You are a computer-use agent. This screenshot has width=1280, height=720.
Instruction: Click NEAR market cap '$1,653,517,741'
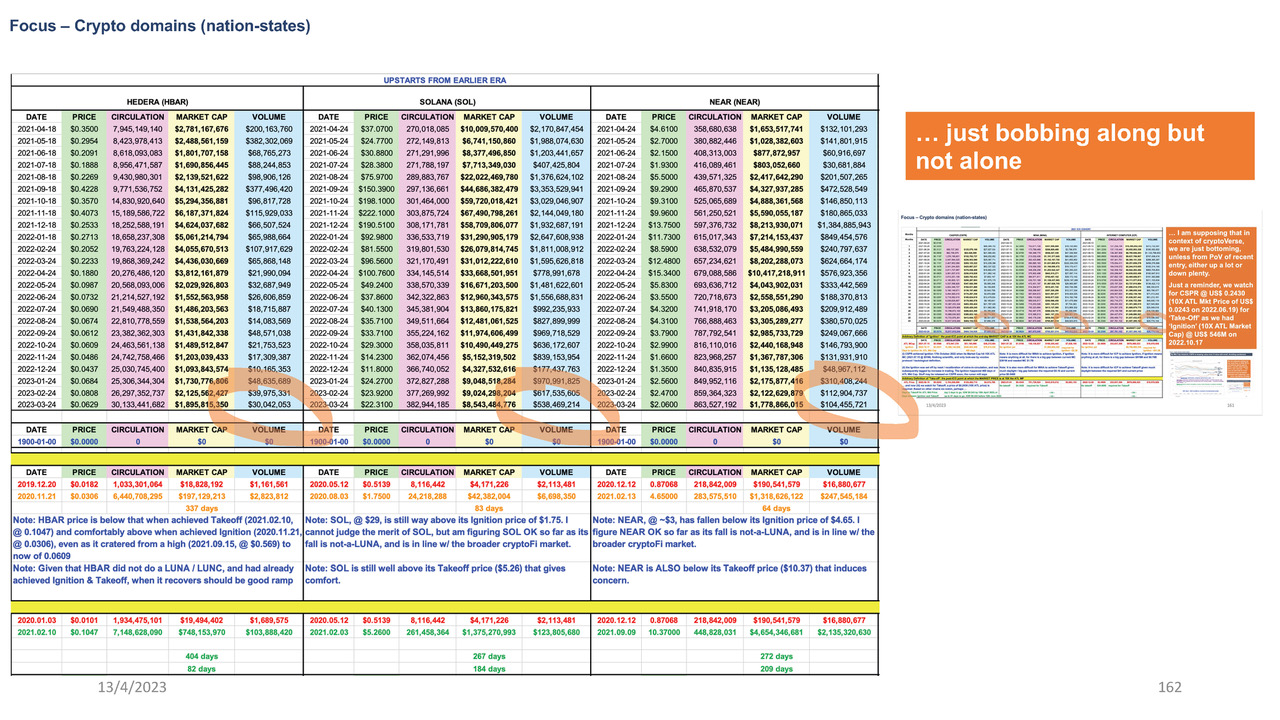(x=776, y=129)
